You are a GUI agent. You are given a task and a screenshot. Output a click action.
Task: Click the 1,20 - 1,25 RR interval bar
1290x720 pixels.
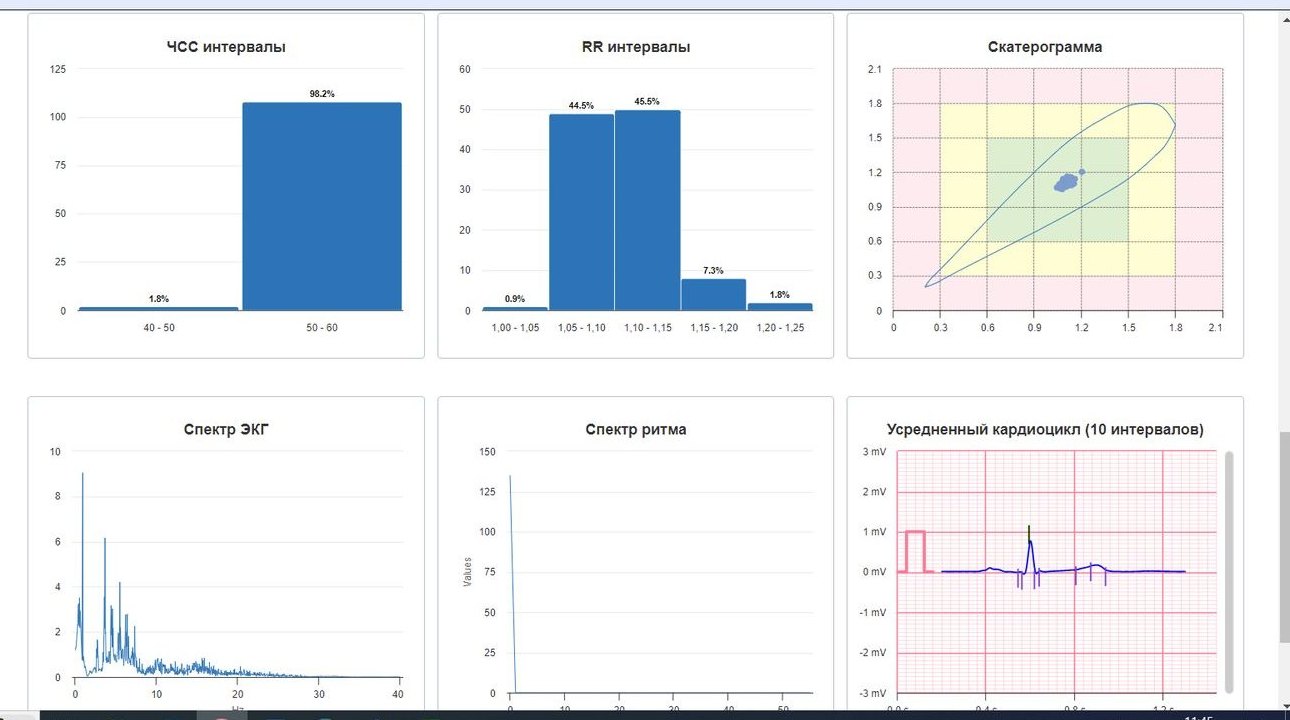coord(780,307)
